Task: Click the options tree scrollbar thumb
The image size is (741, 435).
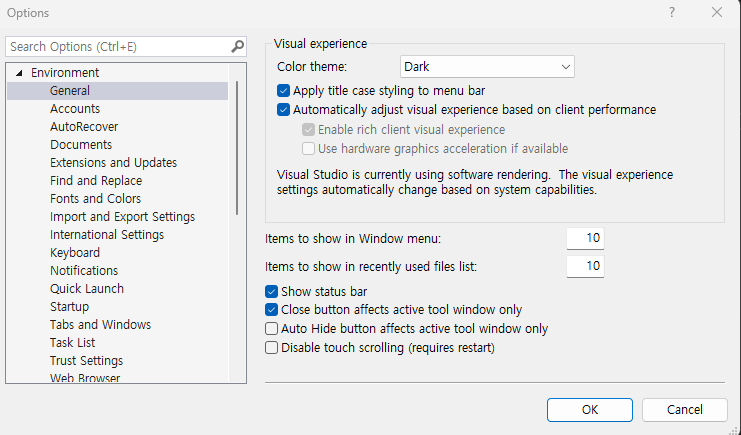Action: [x=237, y=148]
